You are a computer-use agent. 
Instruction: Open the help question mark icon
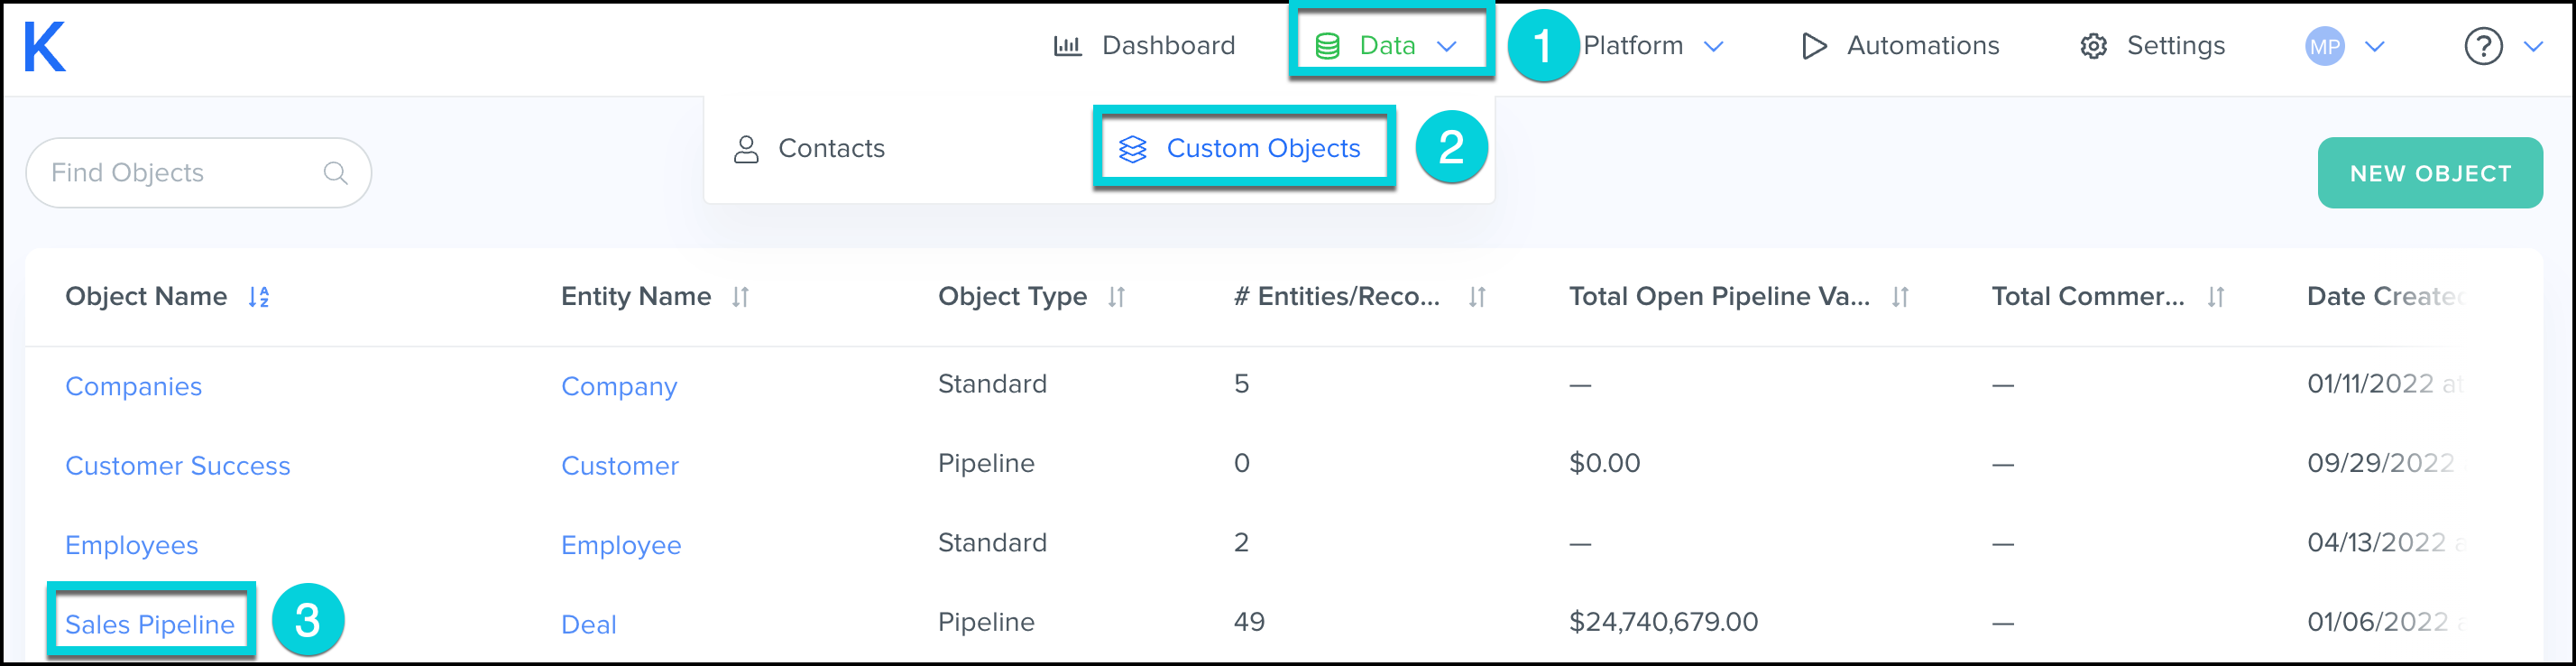click(2482, 46)
